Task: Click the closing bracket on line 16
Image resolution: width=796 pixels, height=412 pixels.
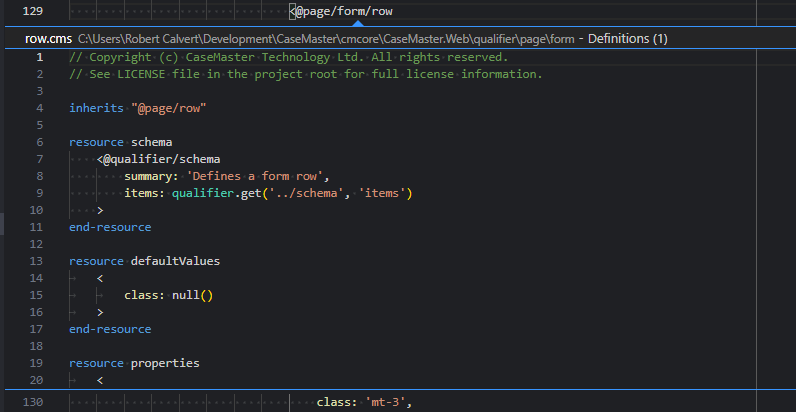Action: 100,312
